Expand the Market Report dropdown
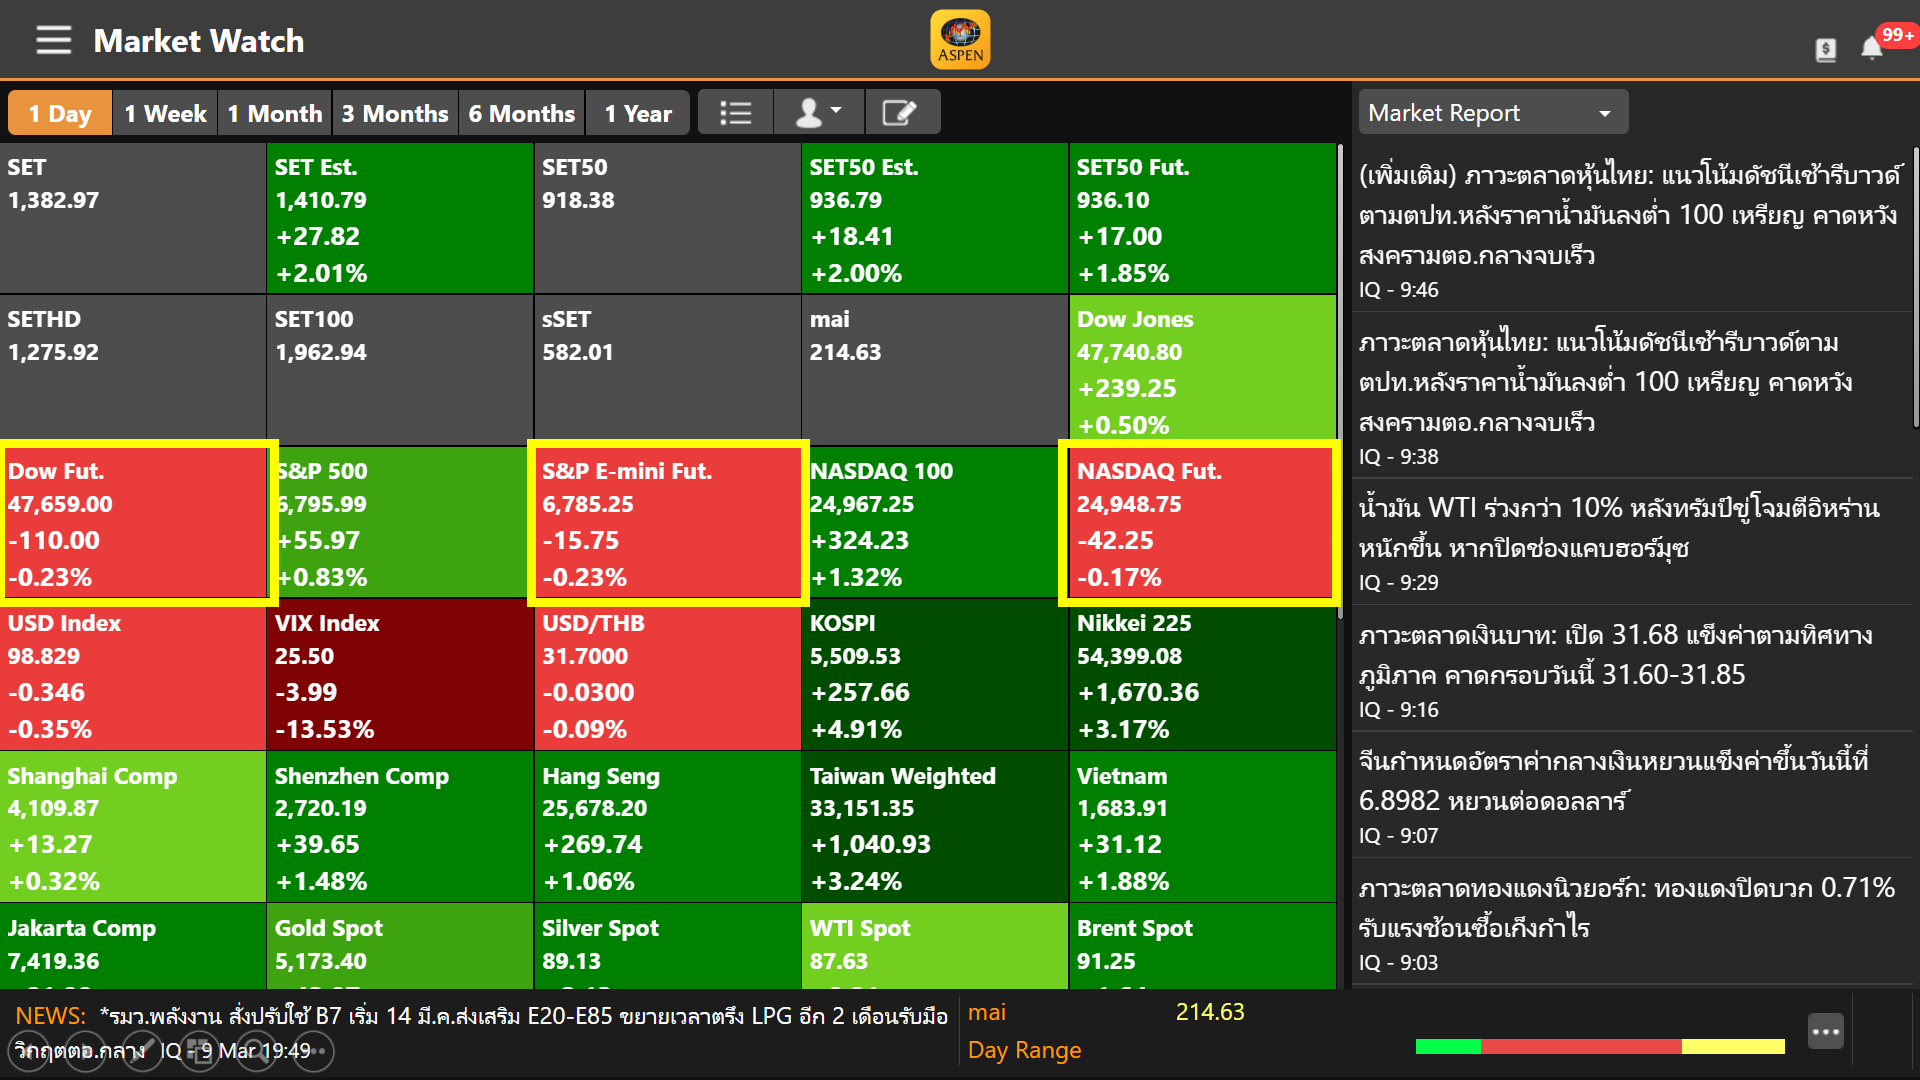This screenshot has width=1920, height=1080. point(1492,113)
